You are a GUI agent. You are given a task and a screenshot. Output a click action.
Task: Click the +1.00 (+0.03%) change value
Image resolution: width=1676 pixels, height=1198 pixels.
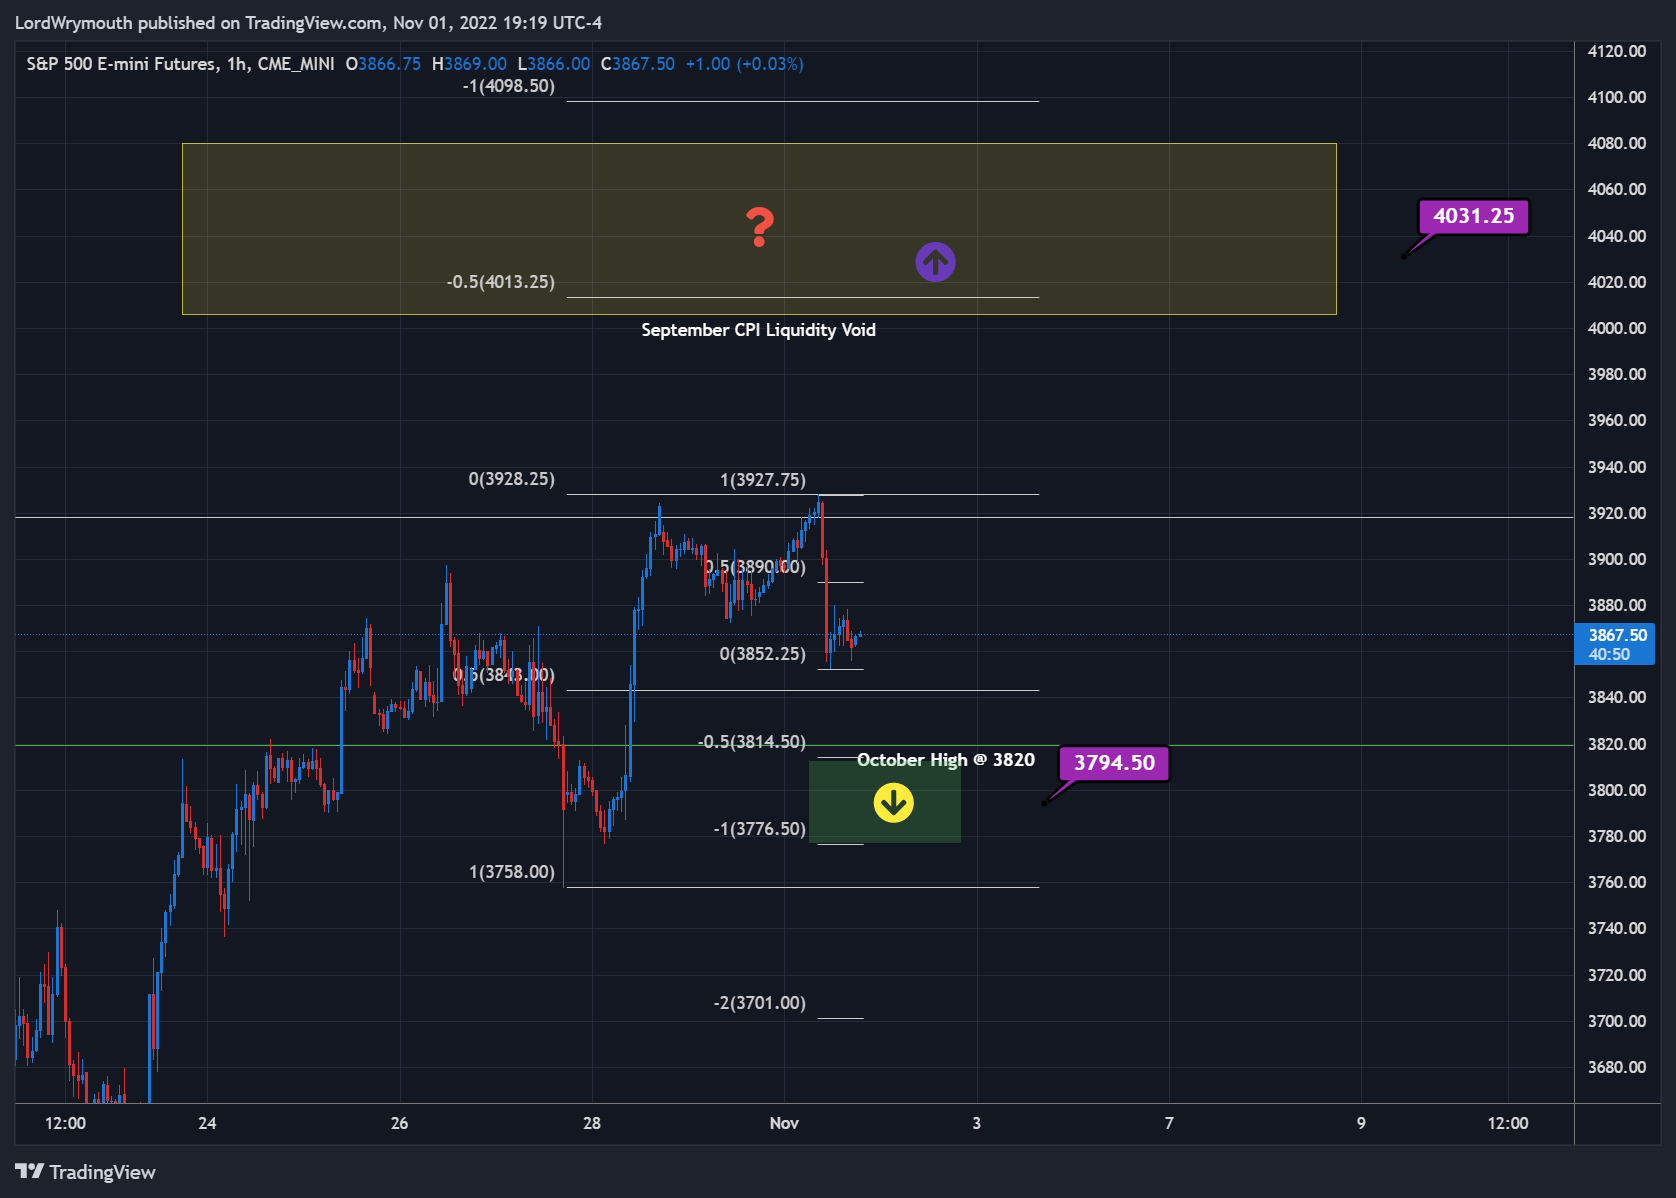744,64
